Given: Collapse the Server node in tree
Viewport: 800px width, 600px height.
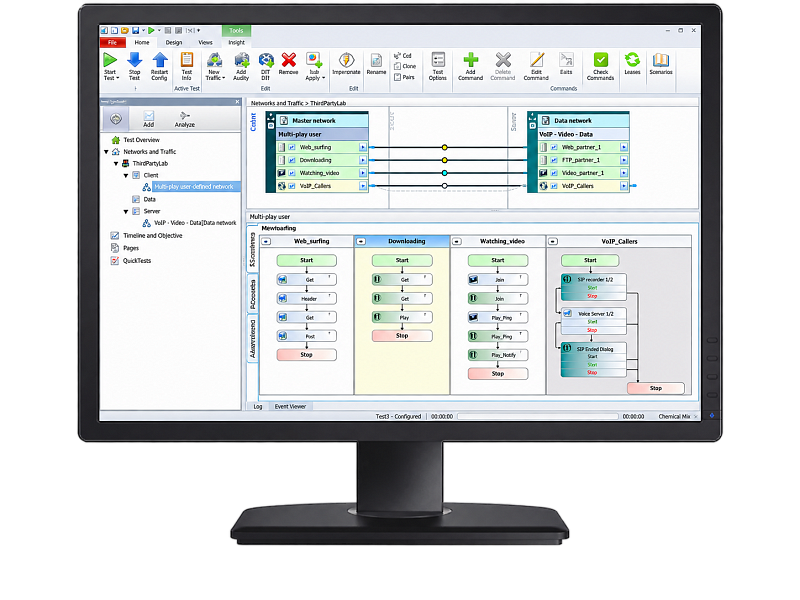Looking at the screenshot, I should [126, 211].
